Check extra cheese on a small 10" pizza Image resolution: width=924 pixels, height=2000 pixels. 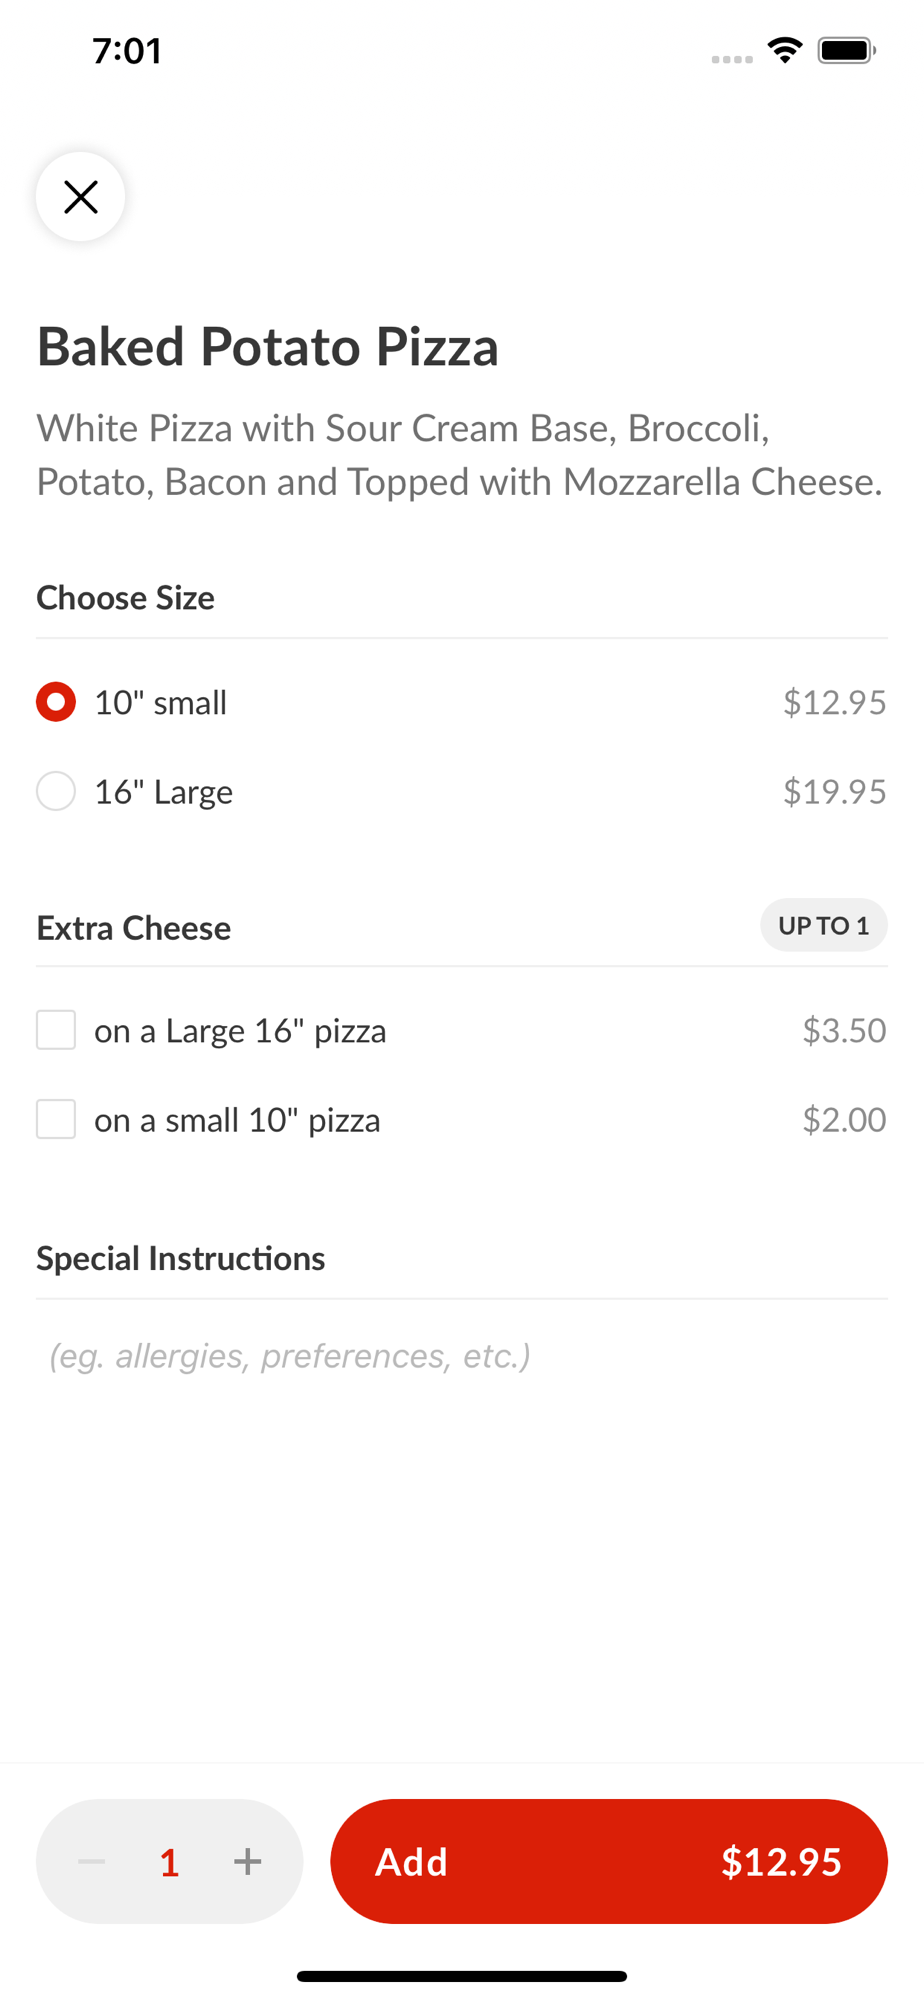tap(56, 1120)
